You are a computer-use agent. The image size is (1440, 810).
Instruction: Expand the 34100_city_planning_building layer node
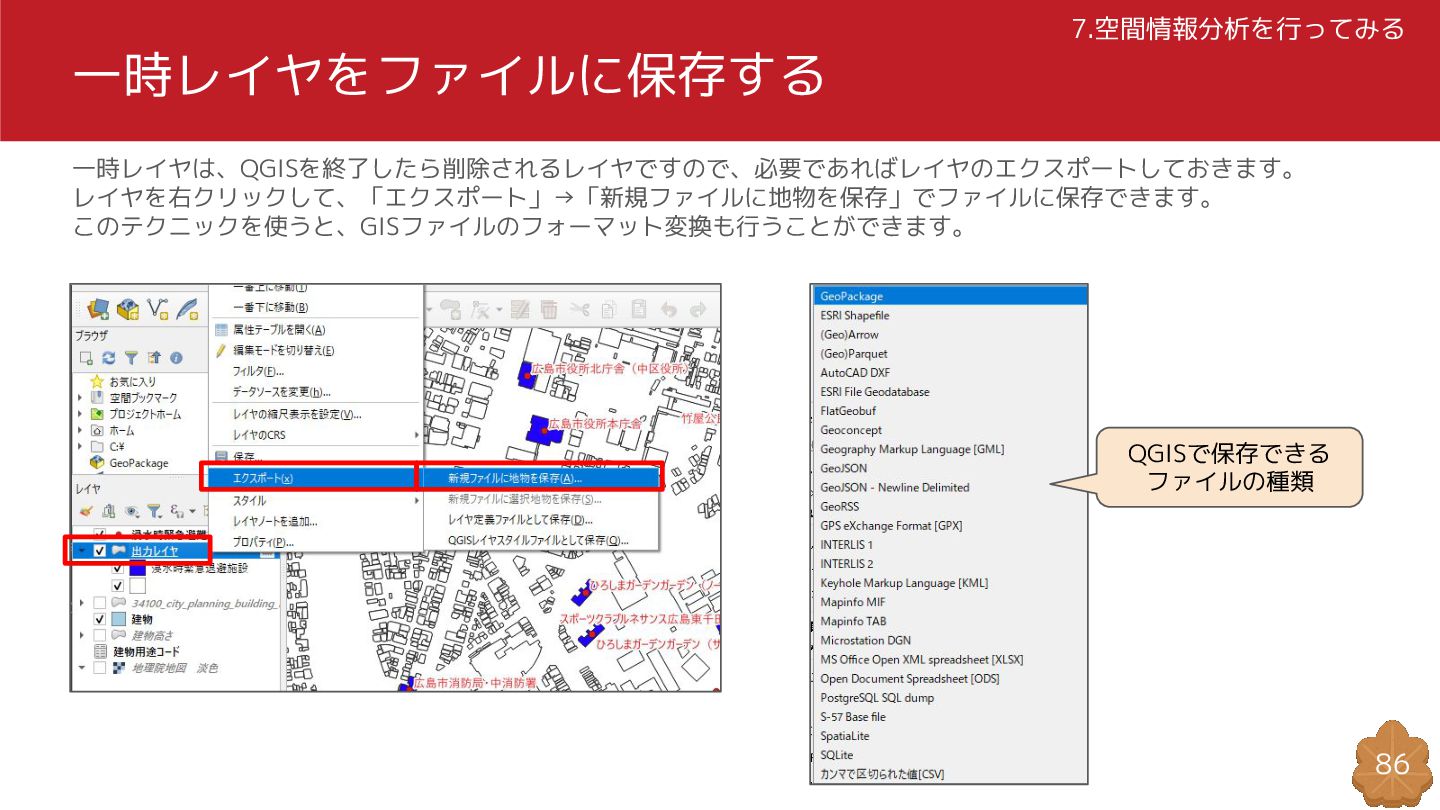pos(81,603)
